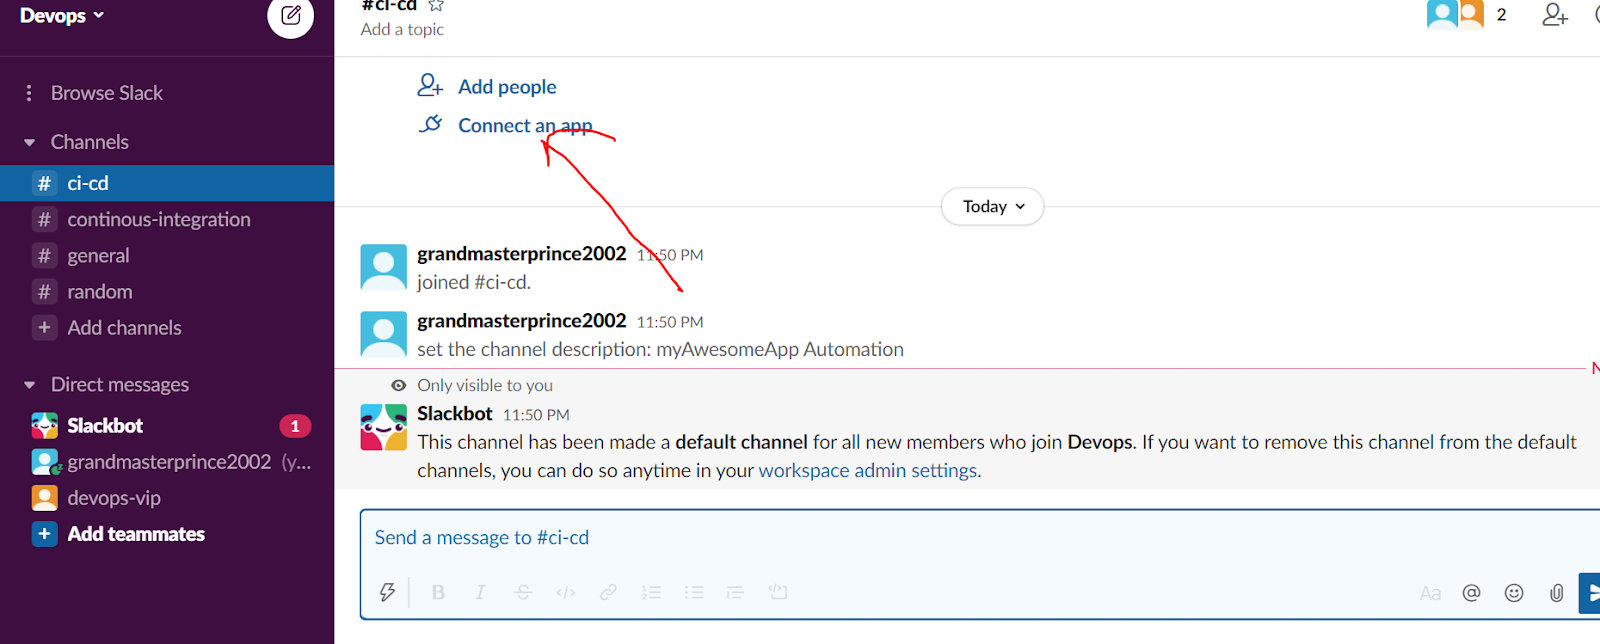Click the eye icon by Only visible to you
The width and height of the screenshot is (1600, 644).
[x=399, y=385]
